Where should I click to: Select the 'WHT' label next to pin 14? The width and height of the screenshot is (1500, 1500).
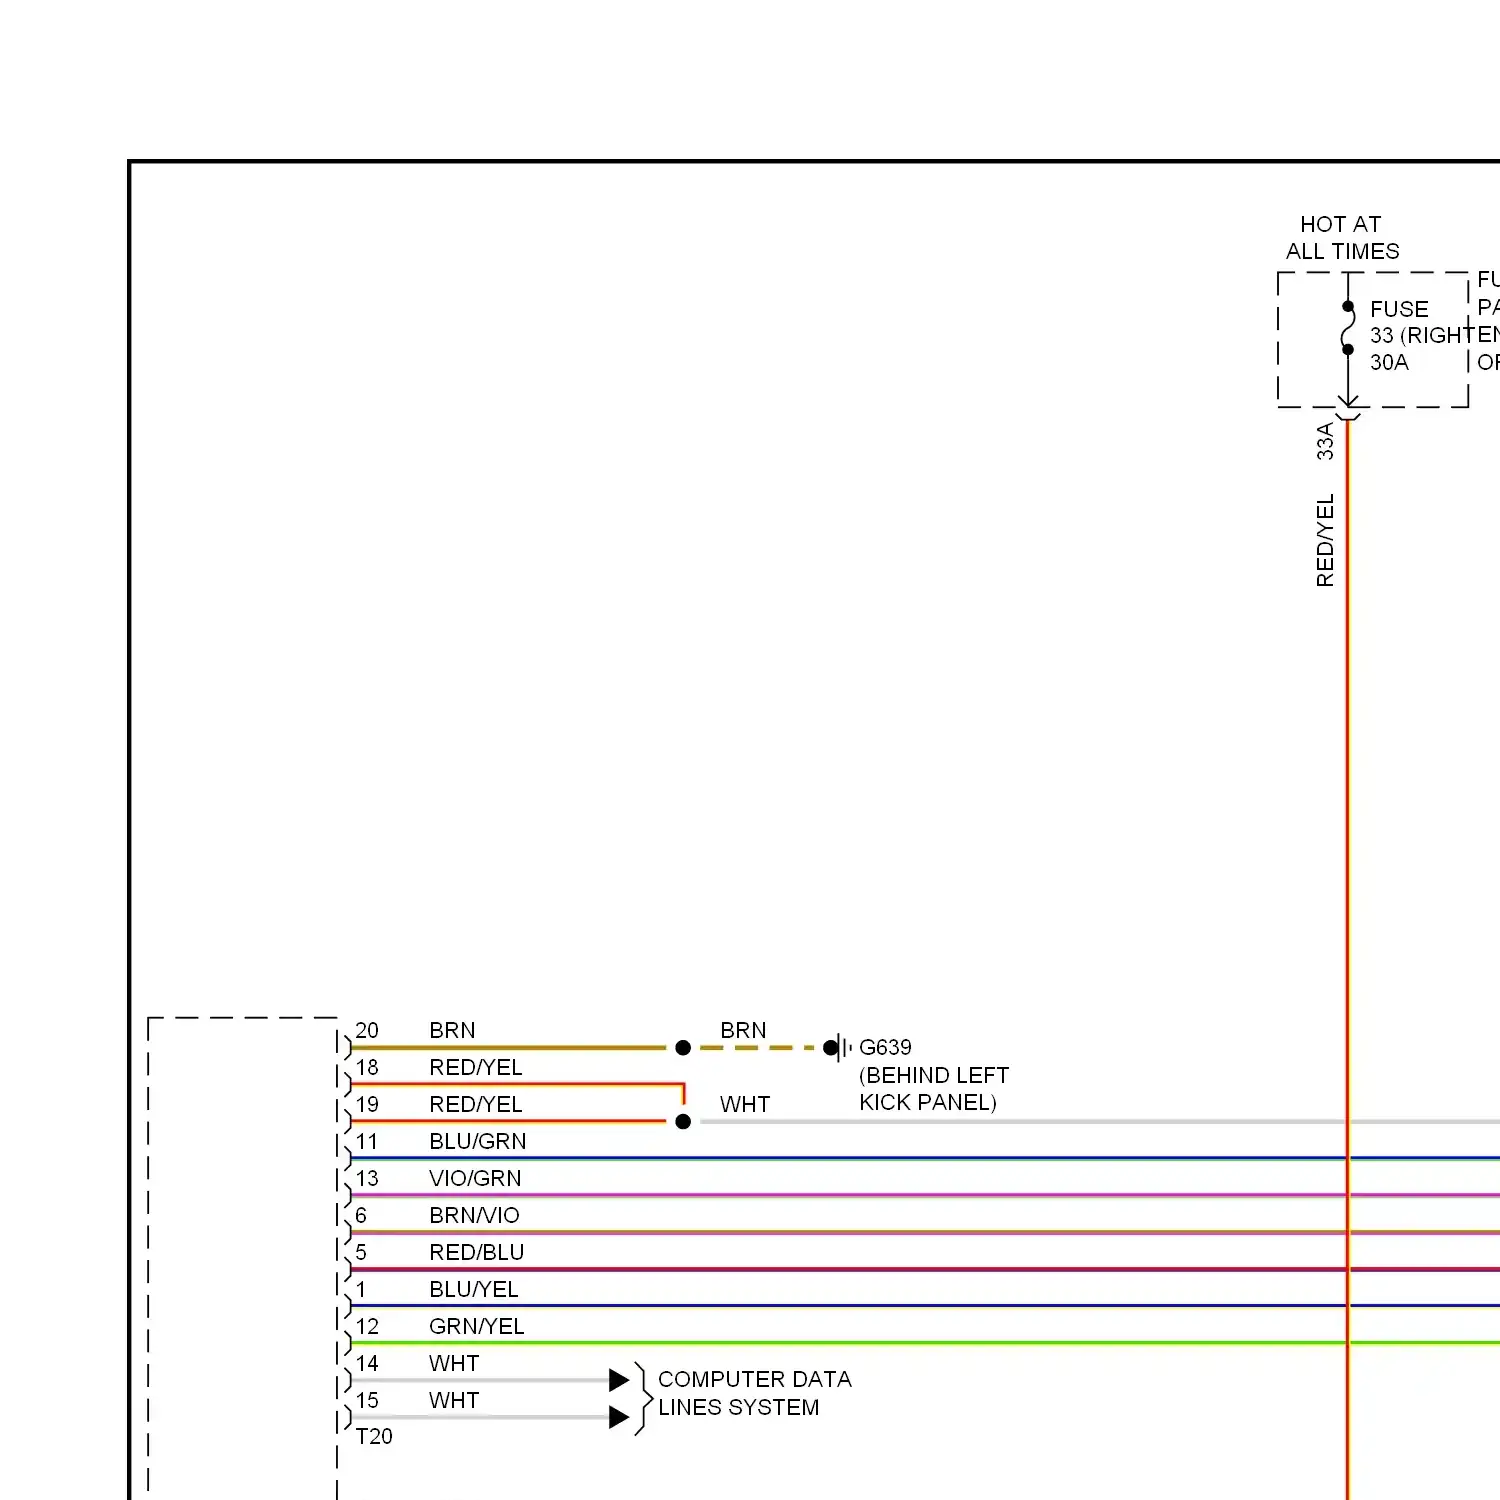454,1363
